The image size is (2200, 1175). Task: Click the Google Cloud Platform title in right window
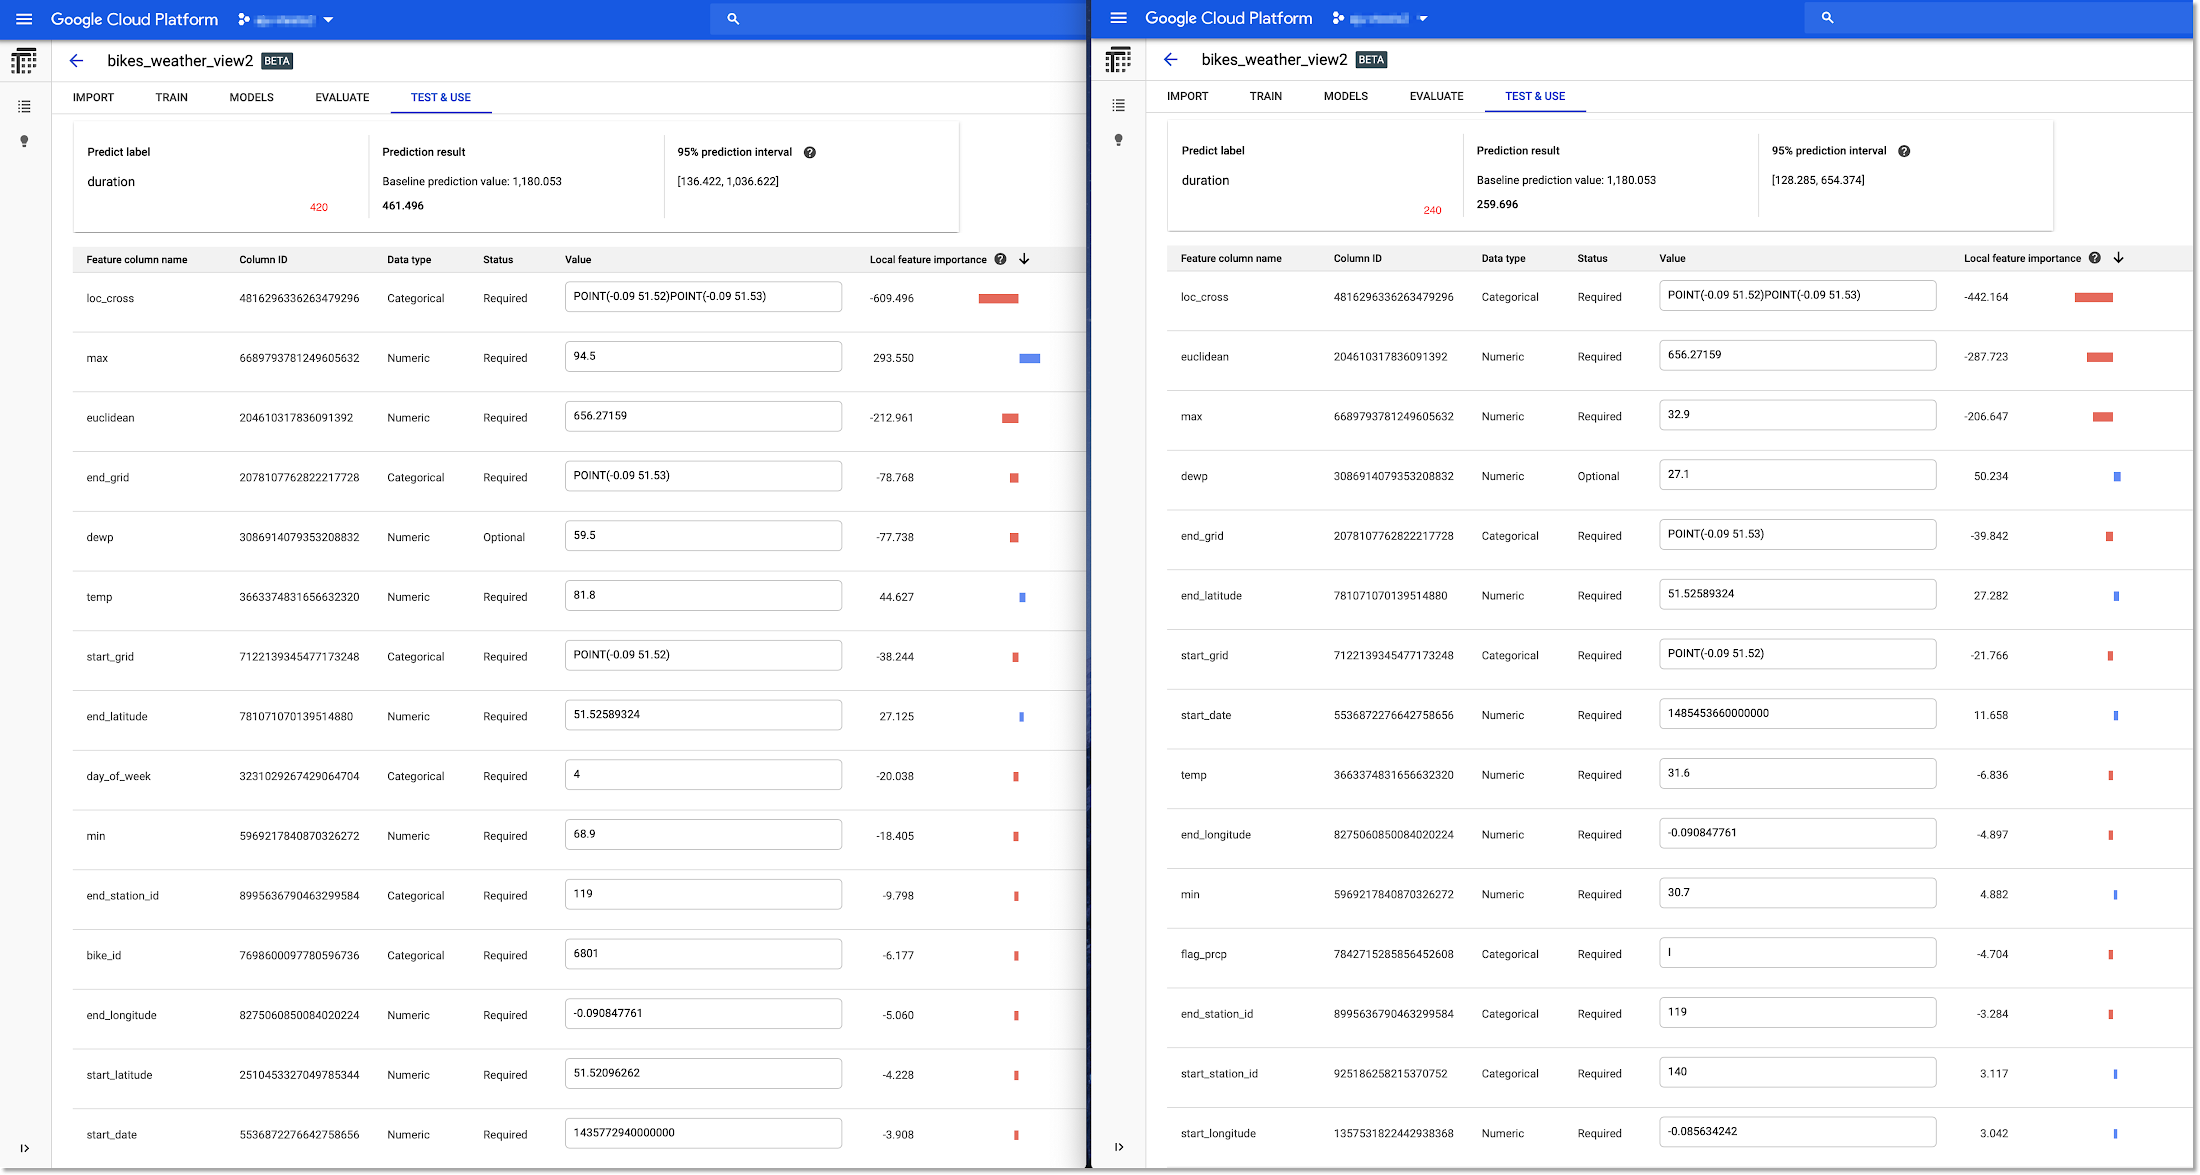(1228, 18)
